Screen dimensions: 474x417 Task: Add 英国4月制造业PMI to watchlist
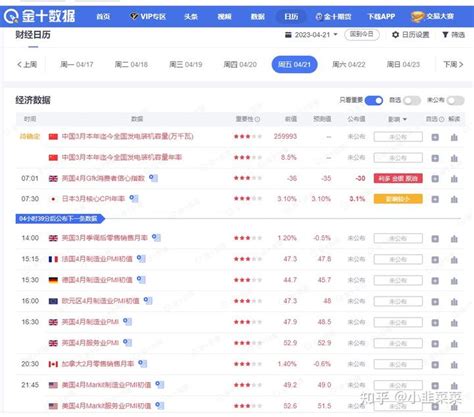pyautogui.click(x=435, y=323)
